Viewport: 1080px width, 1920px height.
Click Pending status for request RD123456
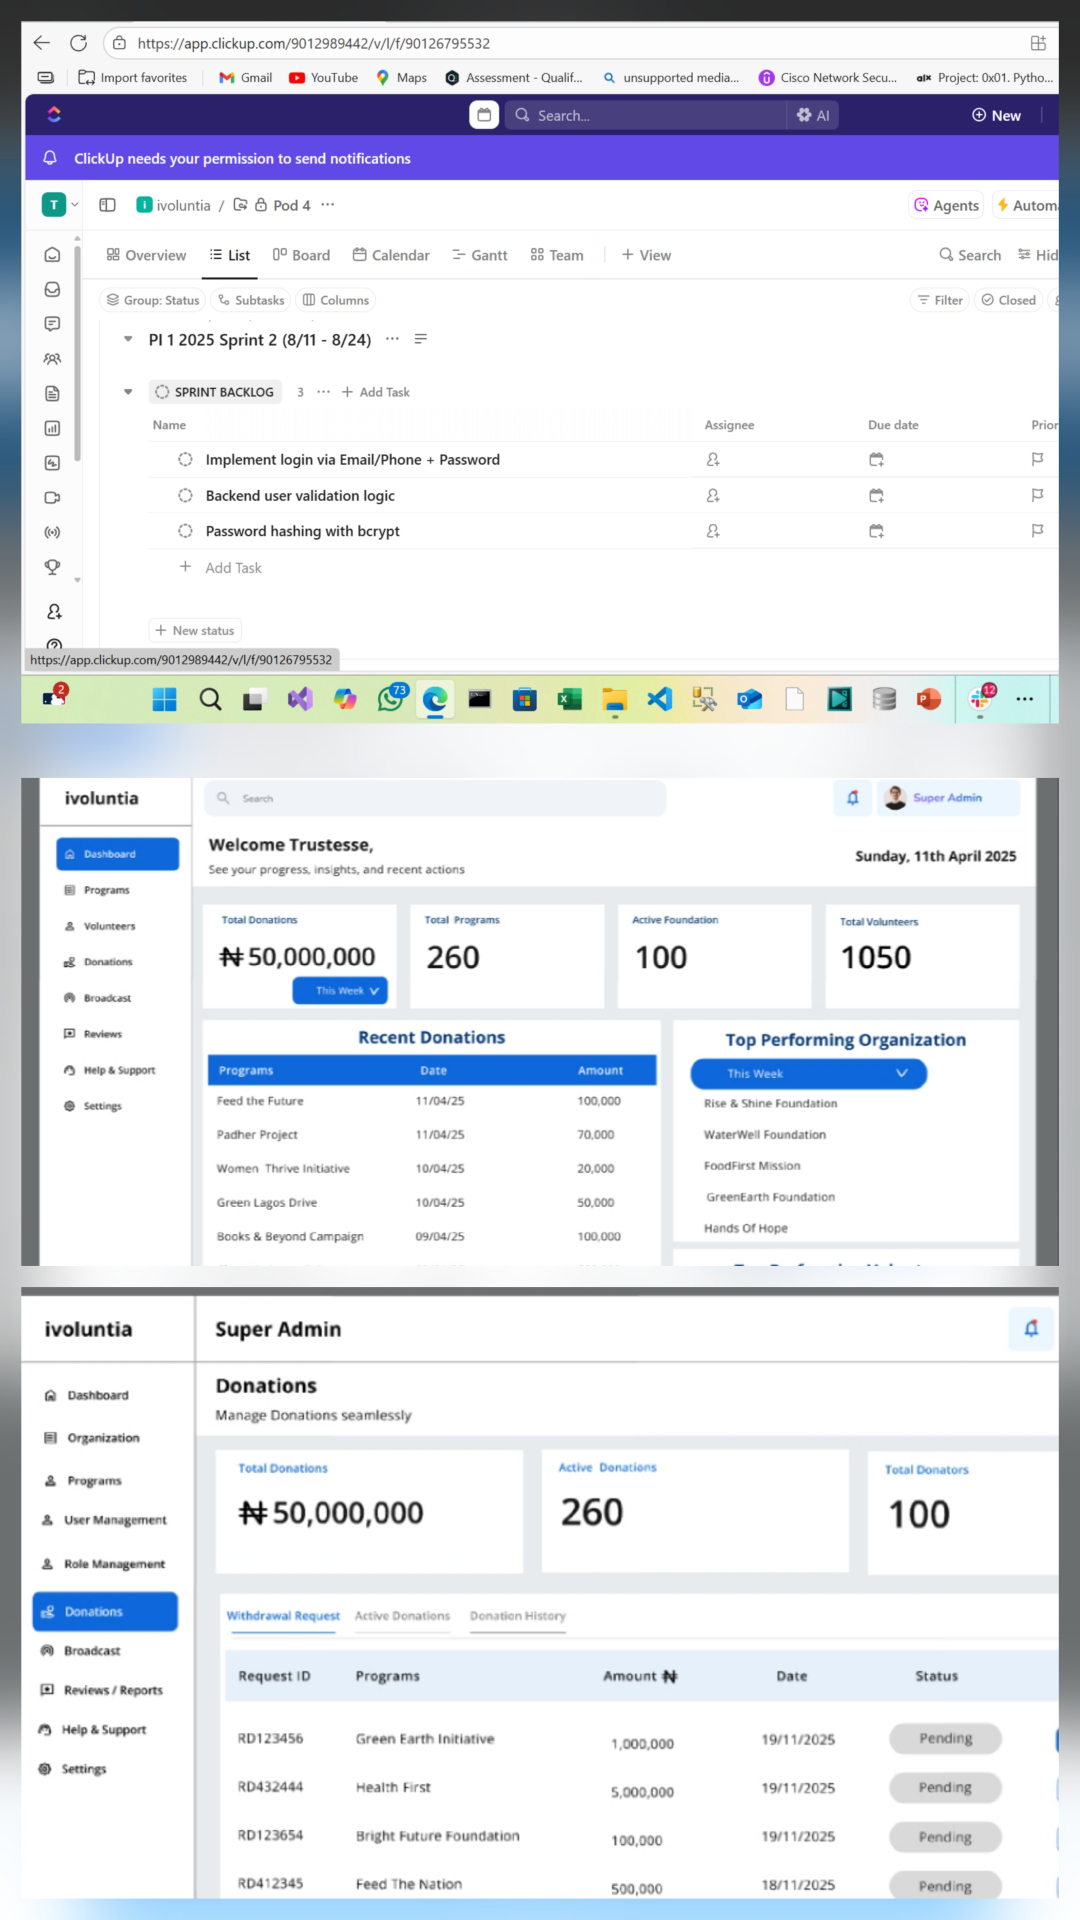click(945, 1739)
